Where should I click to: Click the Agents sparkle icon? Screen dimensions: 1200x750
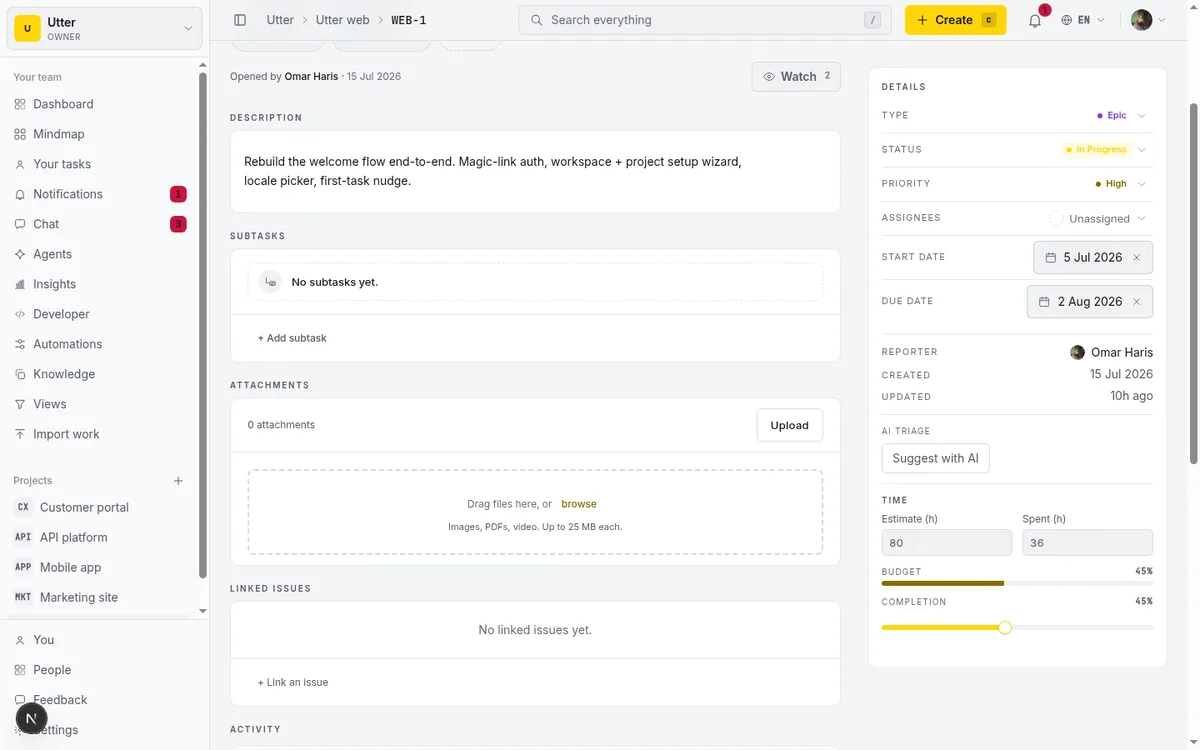coord(20,254)
